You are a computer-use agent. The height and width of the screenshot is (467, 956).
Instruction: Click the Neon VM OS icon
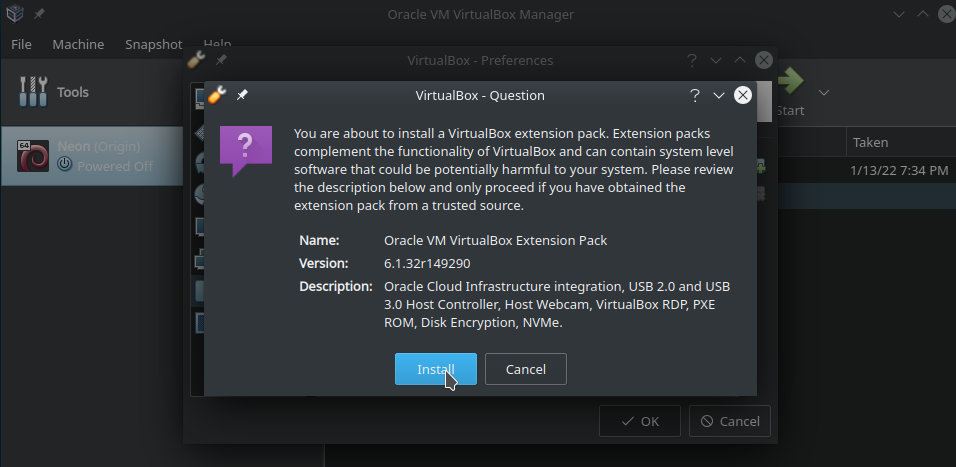(33, 156)
